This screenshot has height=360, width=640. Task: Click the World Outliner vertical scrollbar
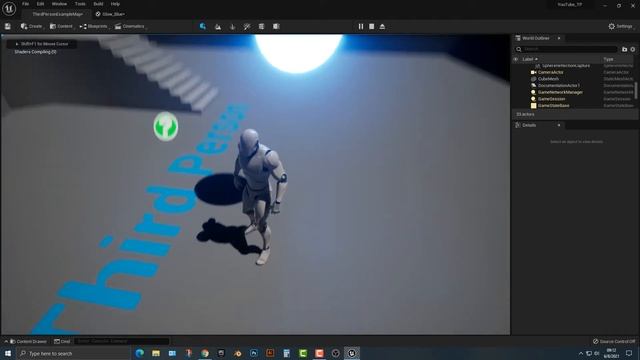tap(636, 90)
